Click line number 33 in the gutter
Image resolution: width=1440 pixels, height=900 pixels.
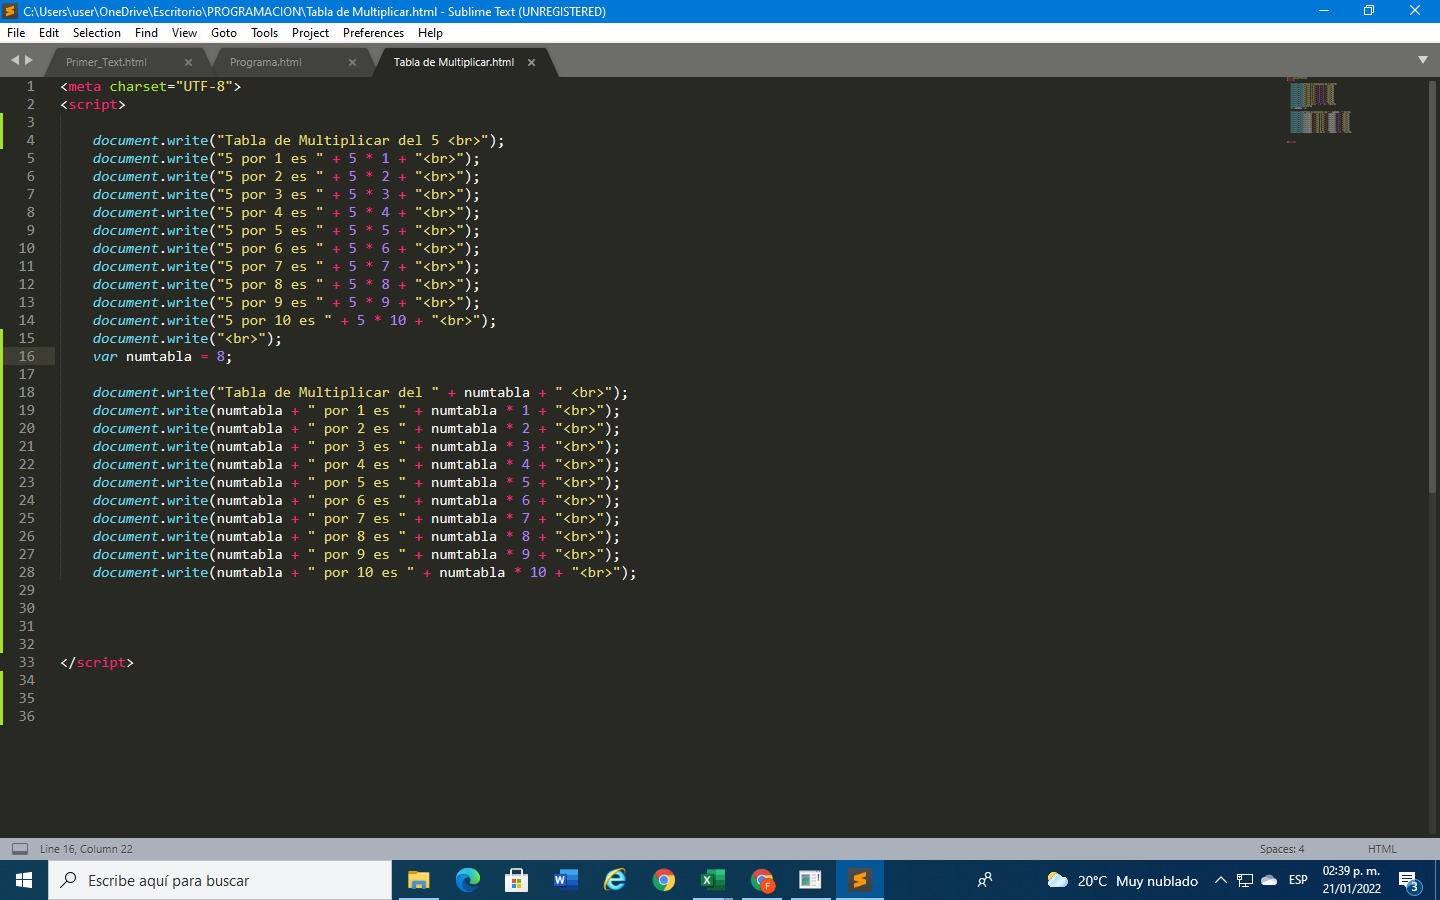pyautogui.click(x=27, y=662)
